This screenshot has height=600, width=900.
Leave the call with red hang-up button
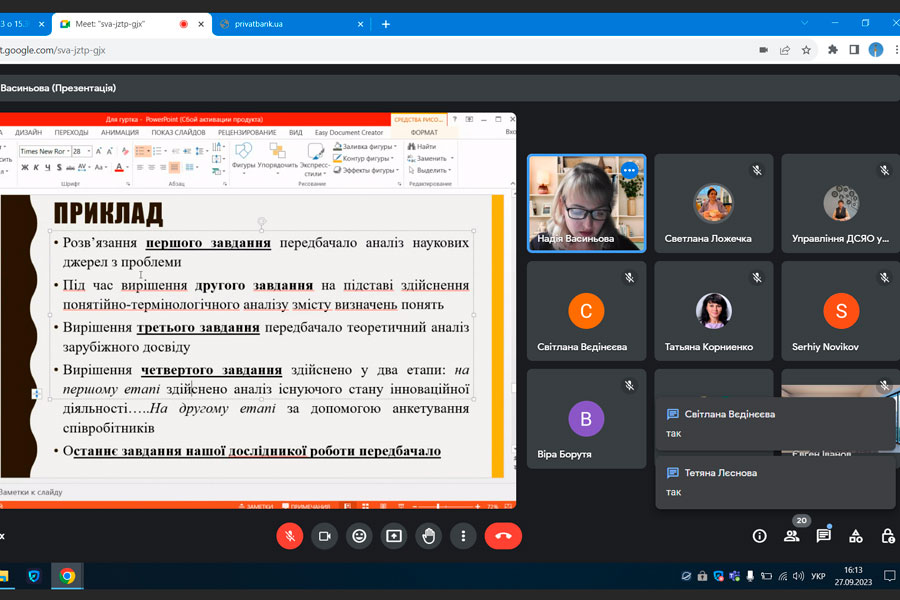(503, 536)
